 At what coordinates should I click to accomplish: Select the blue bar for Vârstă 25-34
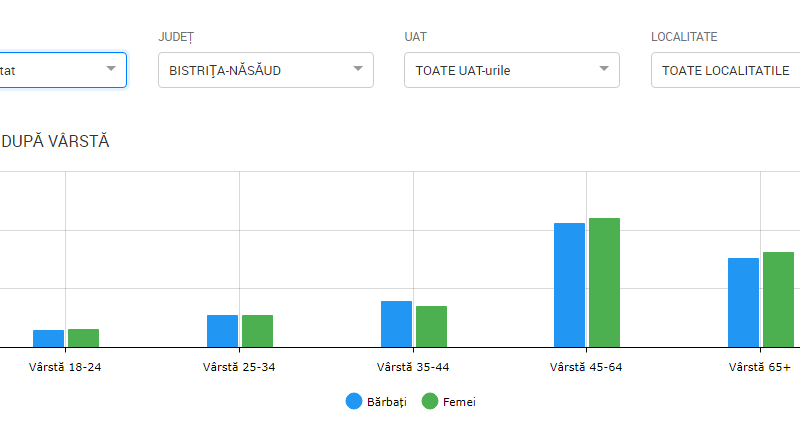point(222,331)
